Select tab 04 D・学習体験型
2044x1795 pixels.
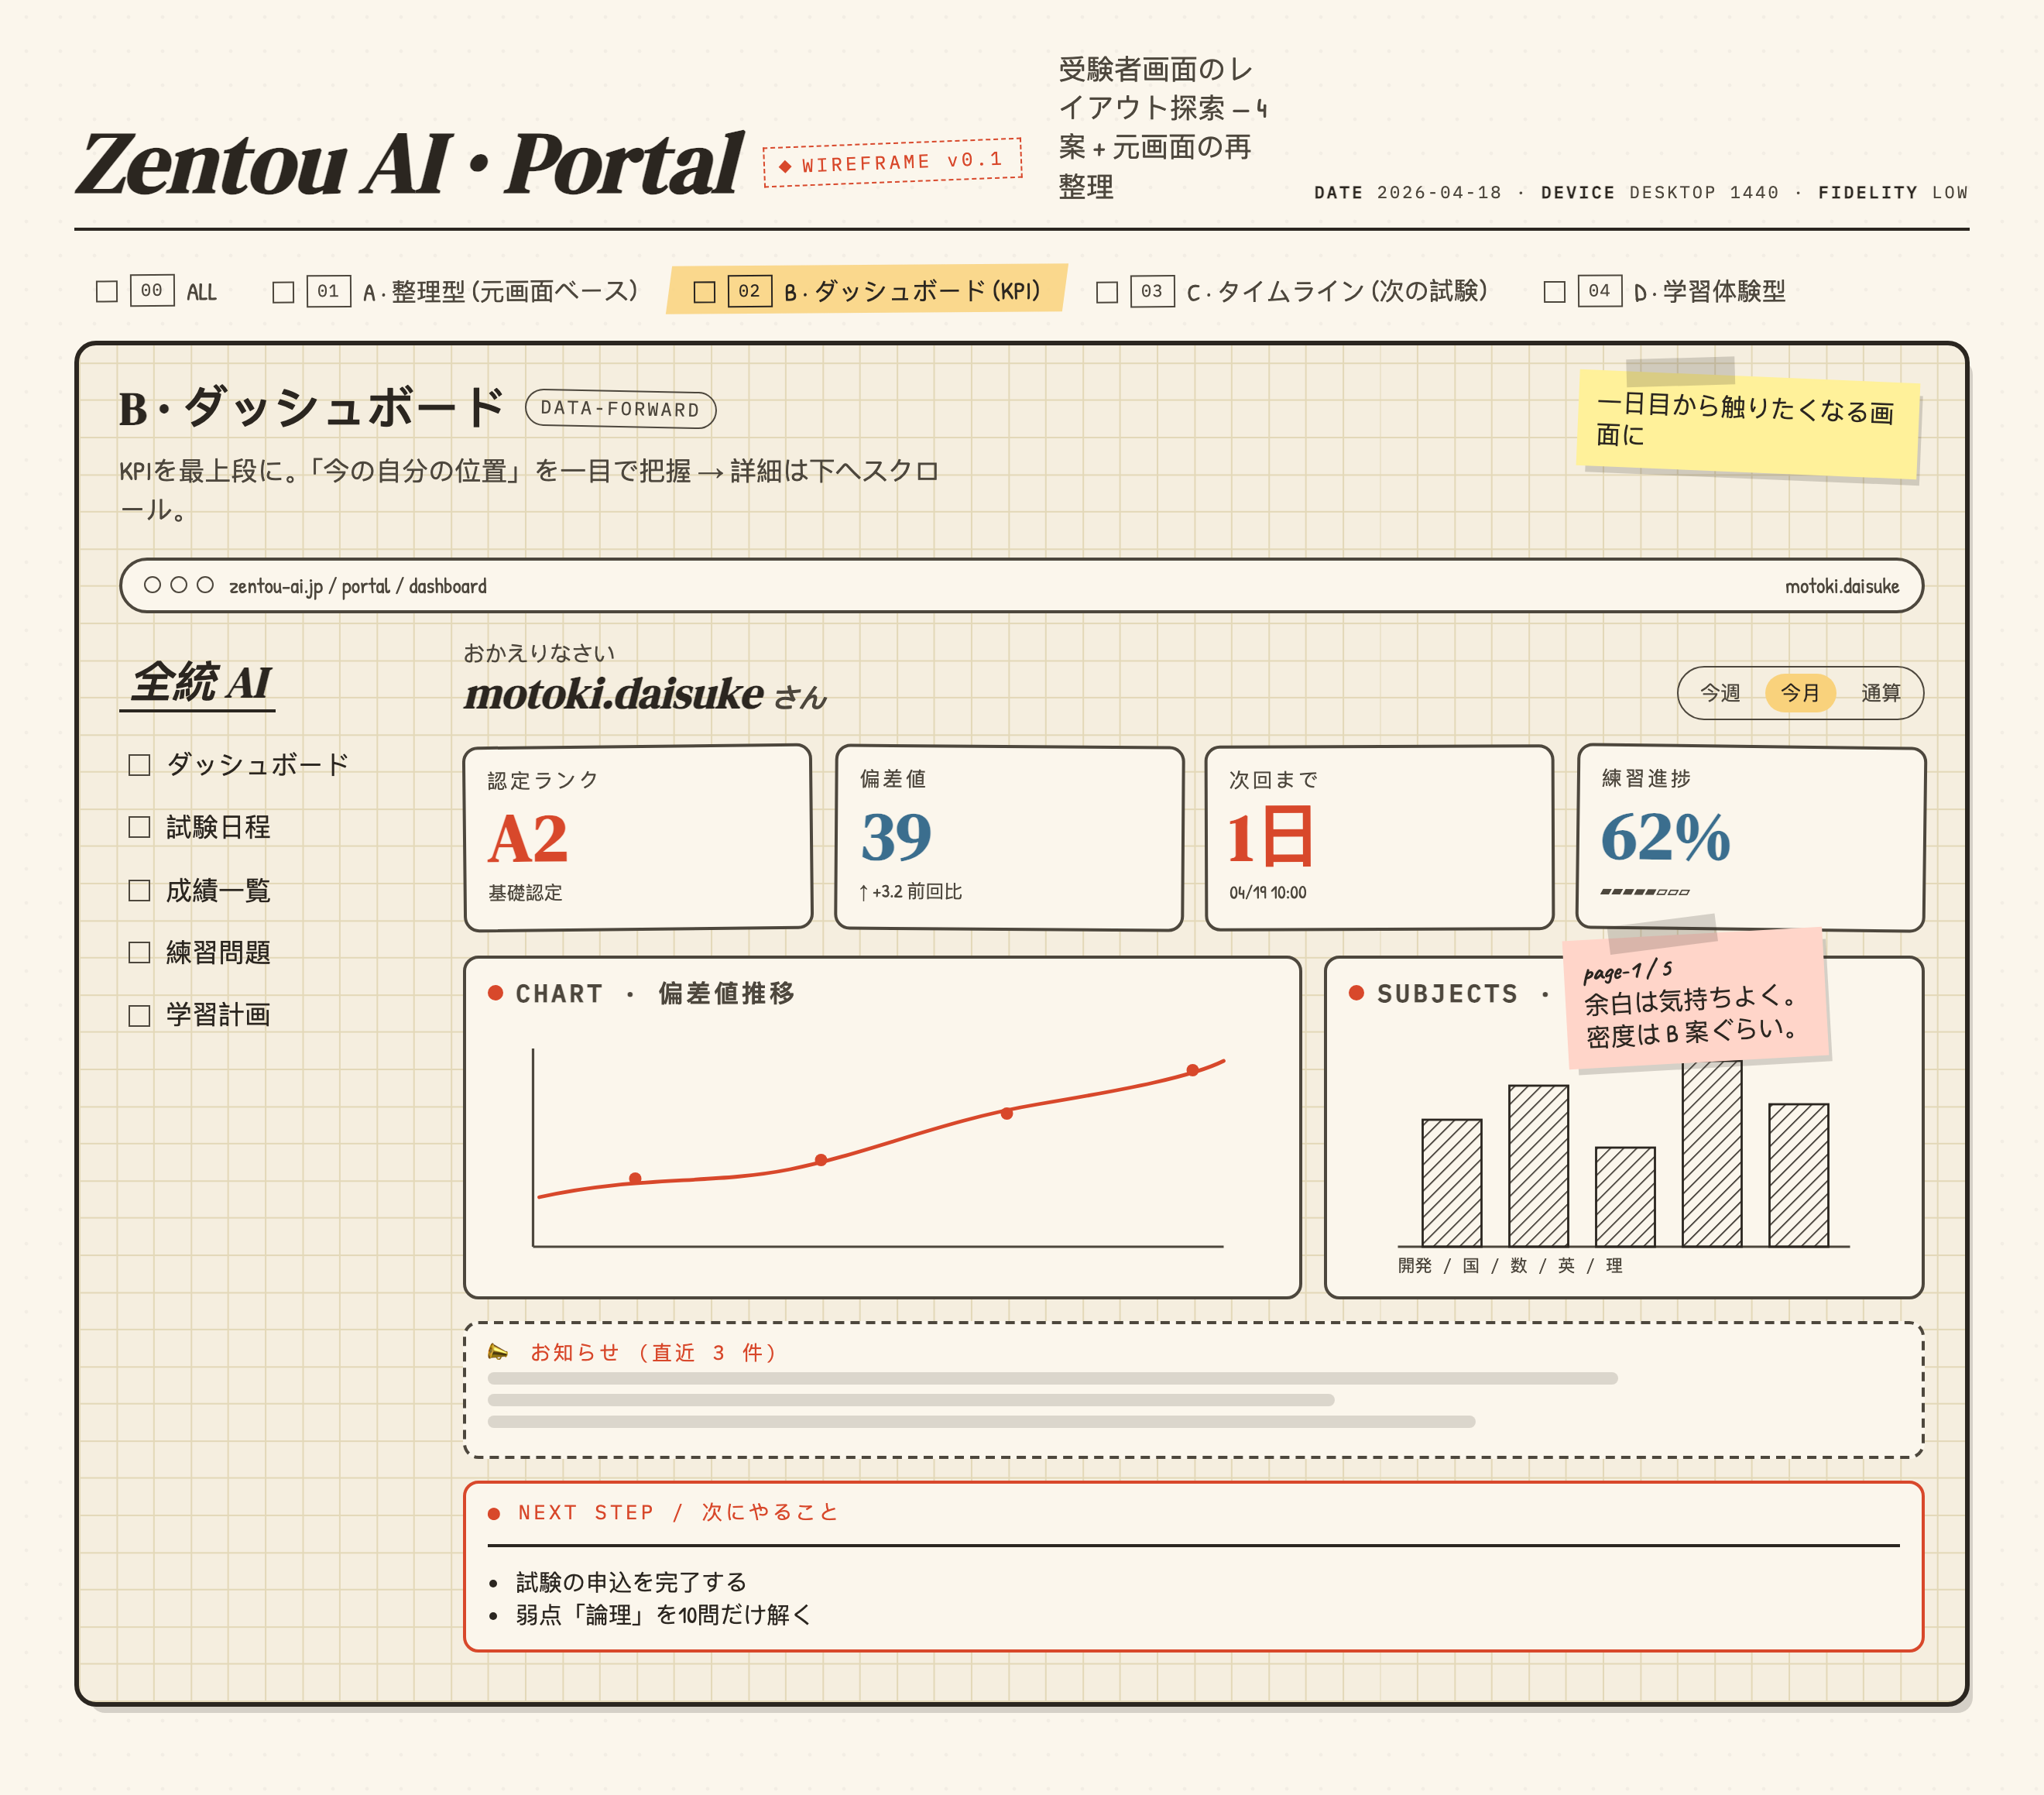[x=1665, y=291]
